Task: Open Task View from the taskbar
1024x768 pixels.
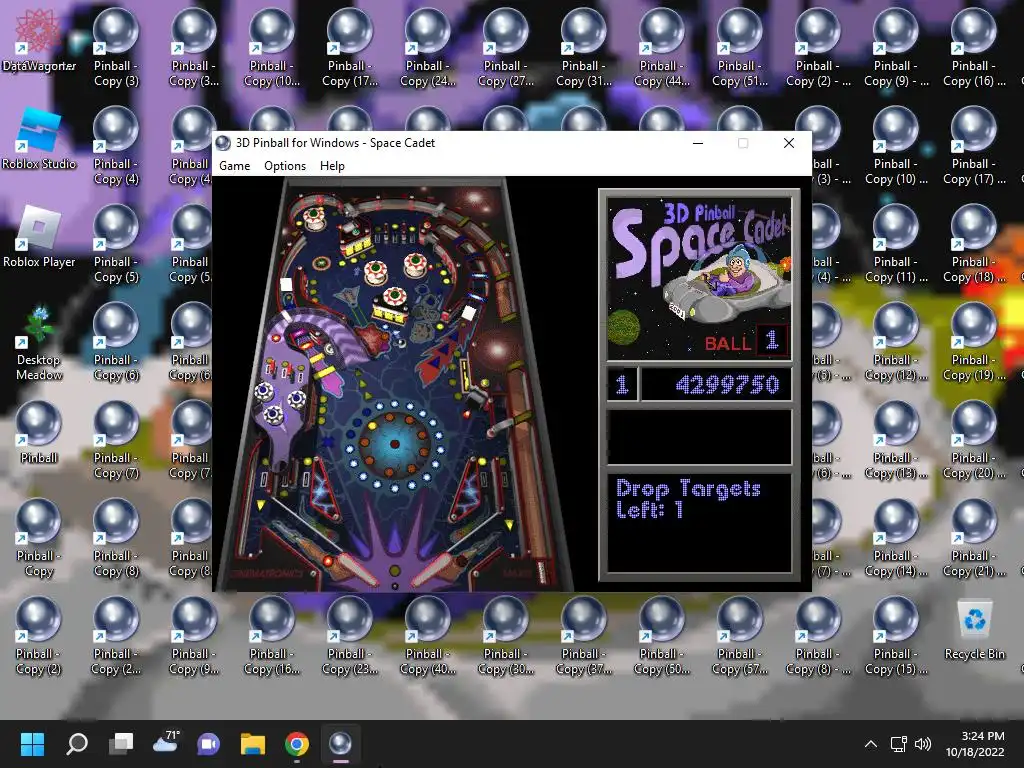Action: [x=121, y=743]
